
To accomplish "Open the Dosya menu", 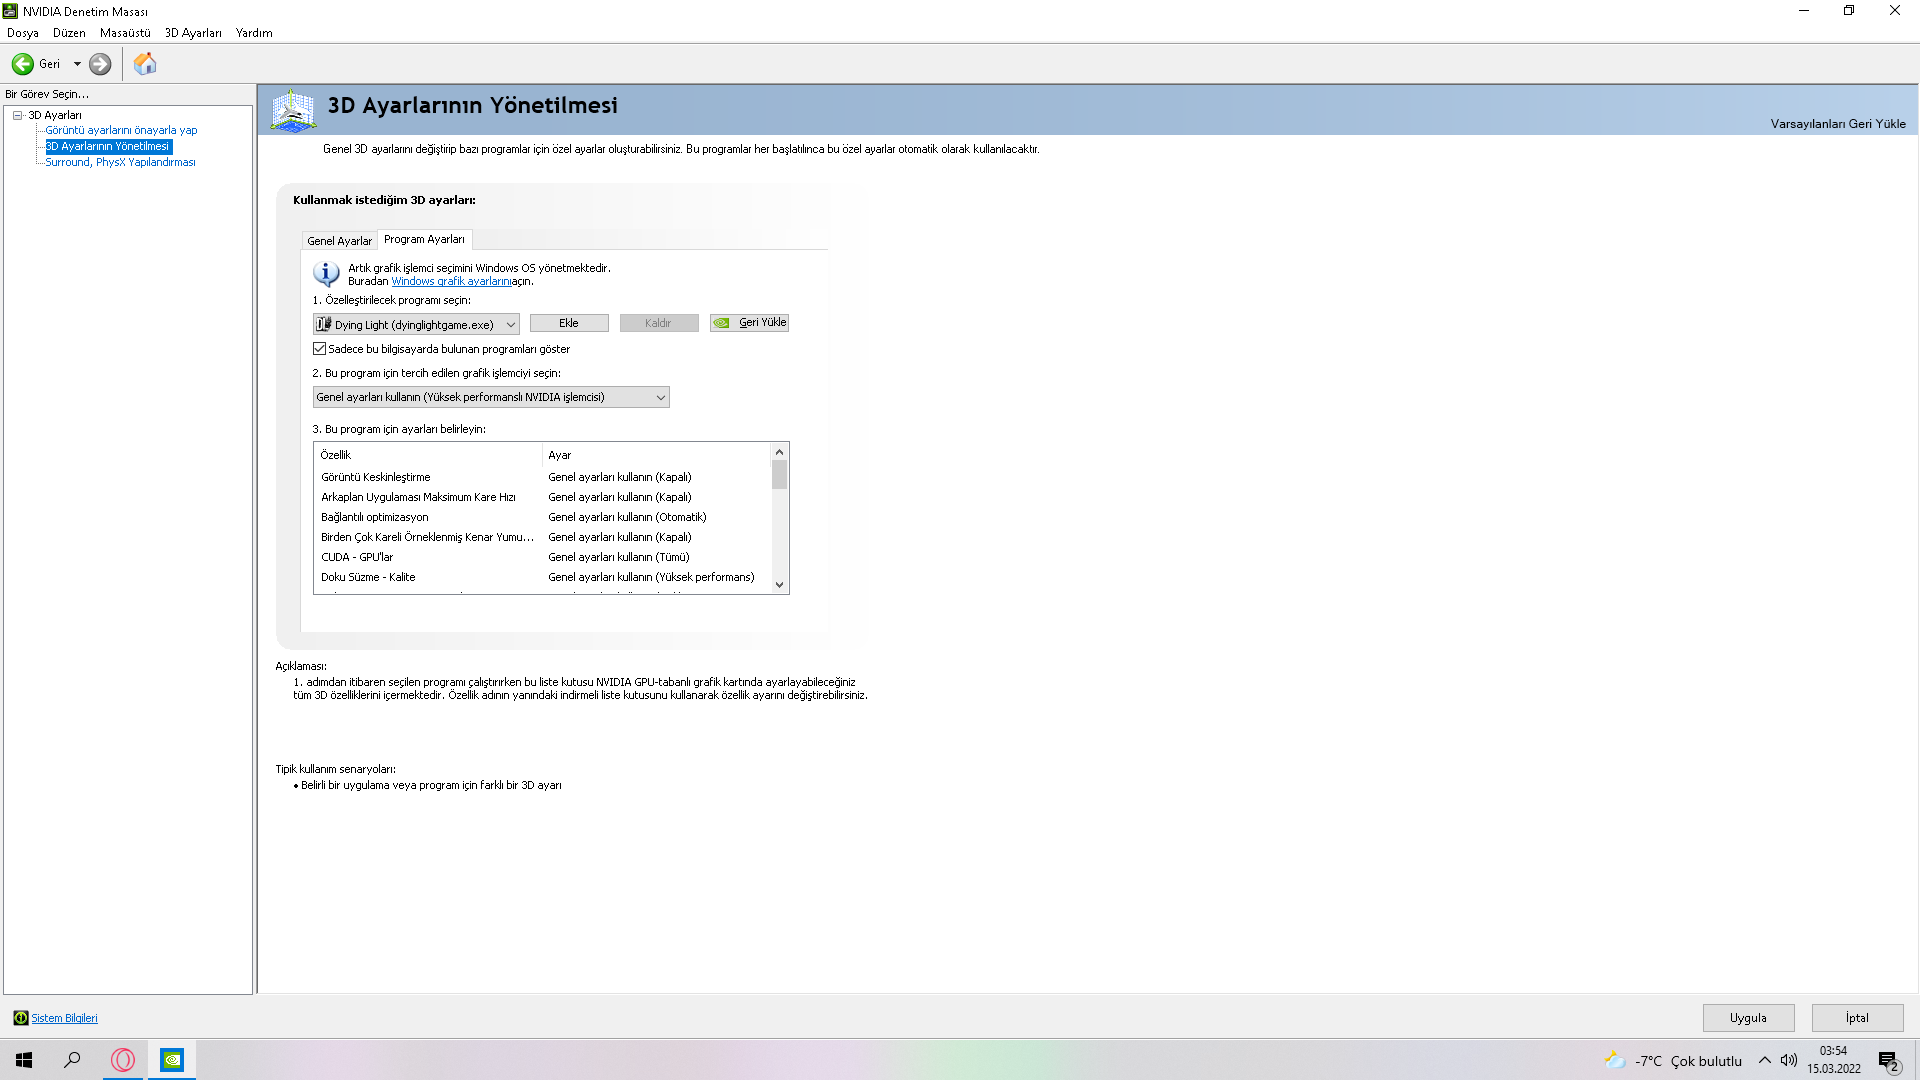I will click(x=23, y=33).
